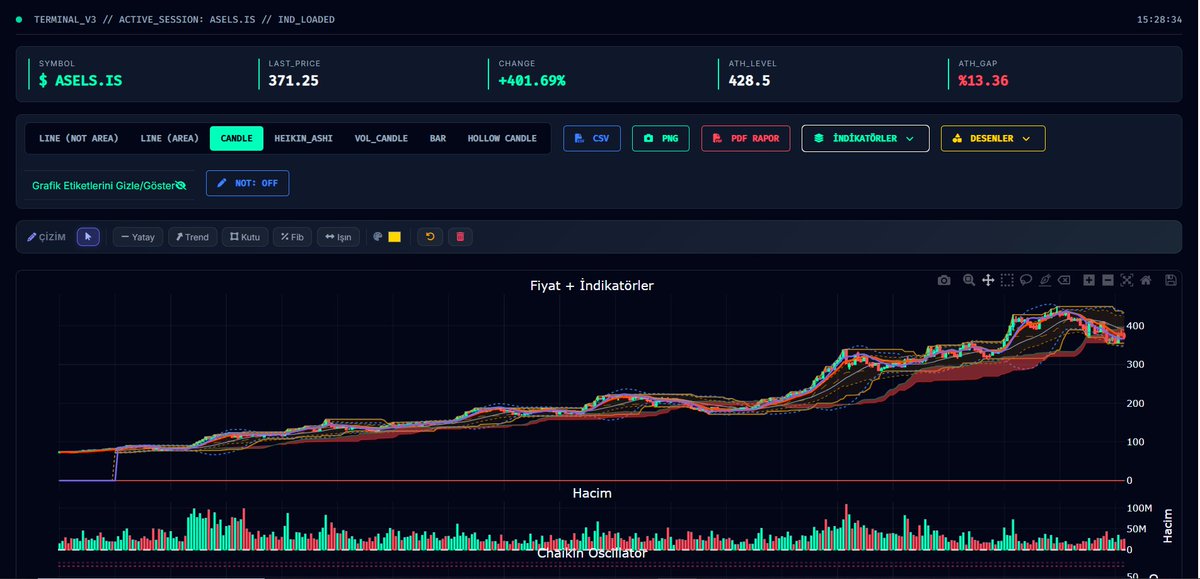Click the CHANGE value +401.69%
The image size is (1200, 579).
point(532,80)
